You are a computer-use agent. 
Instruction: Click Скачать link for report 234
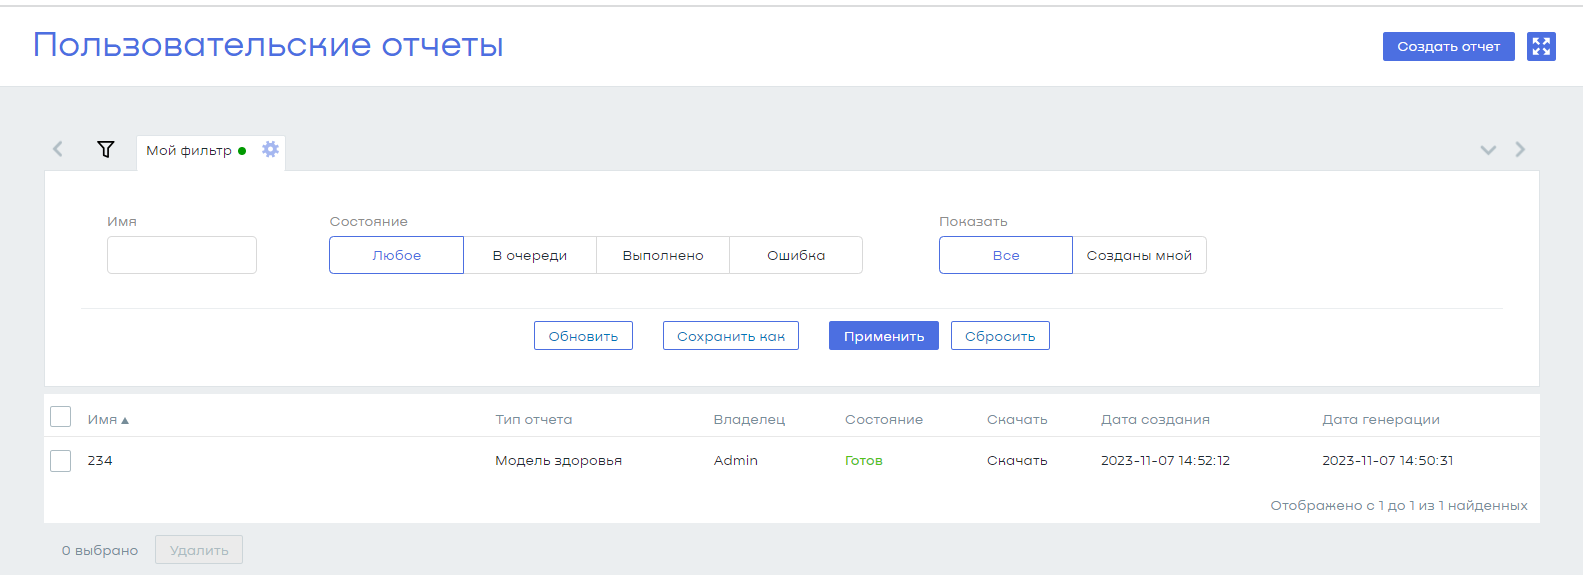coord(1017,461)
